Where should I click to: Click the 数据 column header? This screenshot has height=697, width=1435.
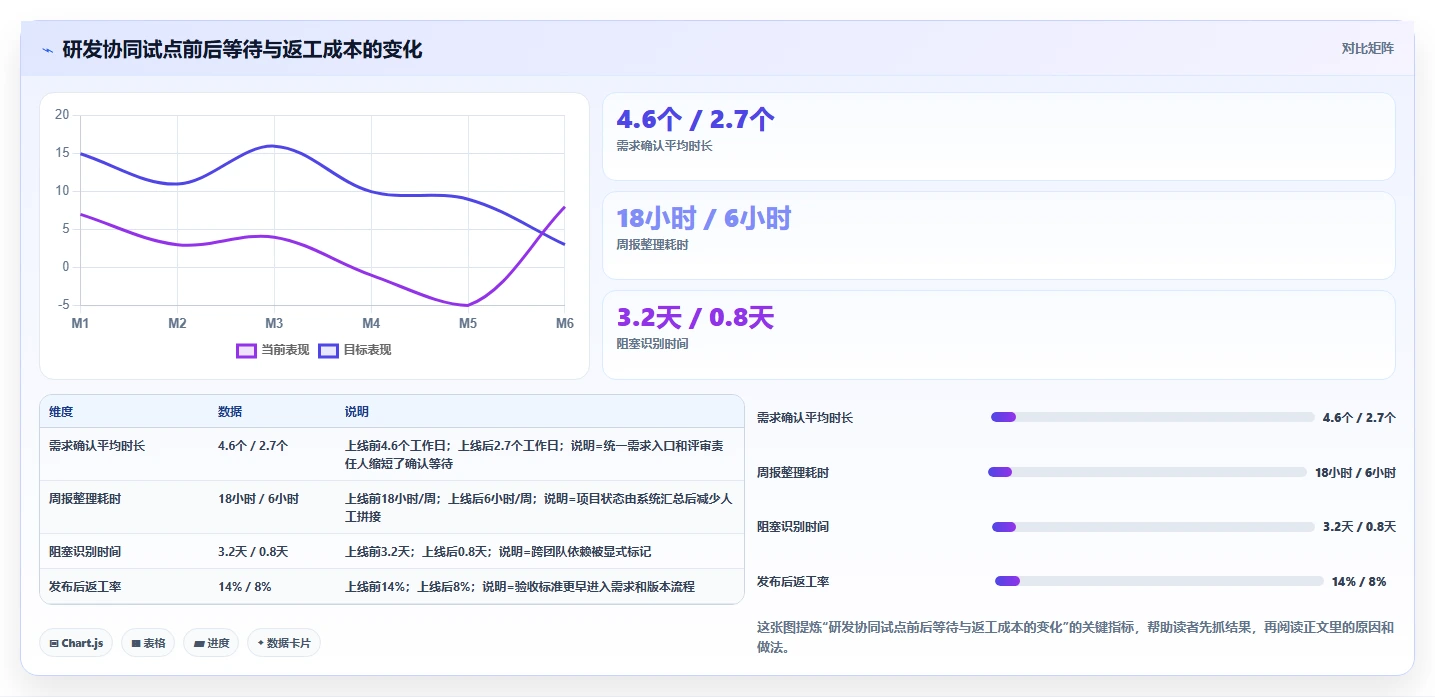tap(230, 412)
